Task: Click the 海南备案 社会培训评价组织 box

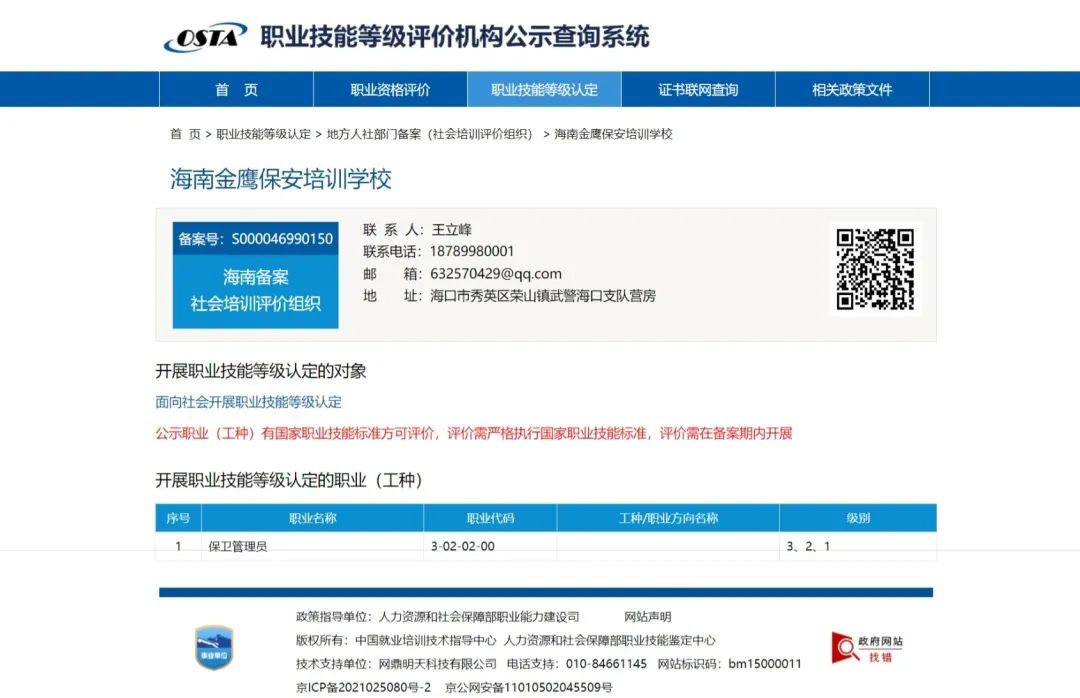Action: (256, 291)
